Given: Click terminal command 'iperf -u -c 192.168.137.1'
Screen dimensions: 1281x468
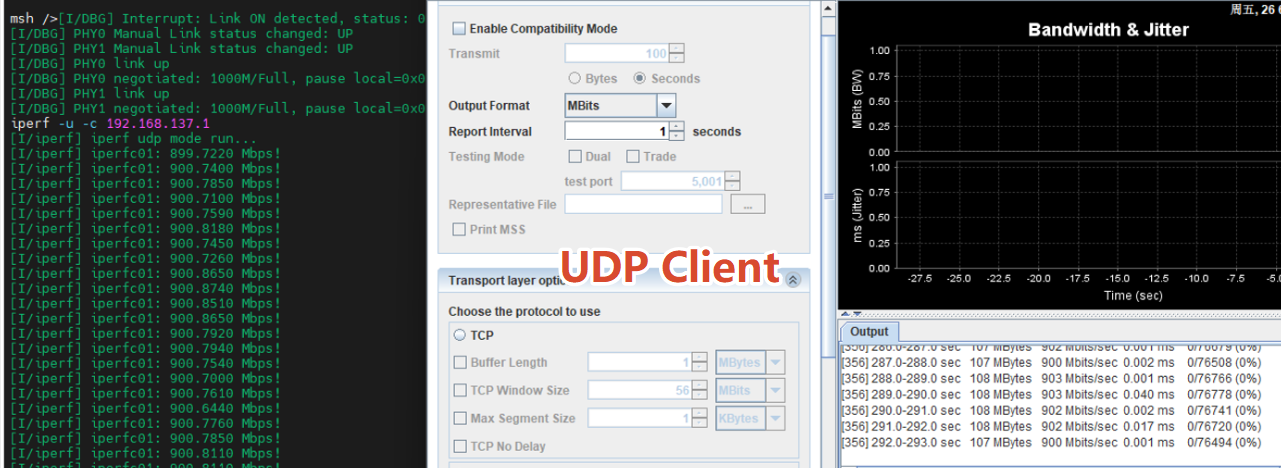Looking at the screenshot, I should [x=109, y=123].
